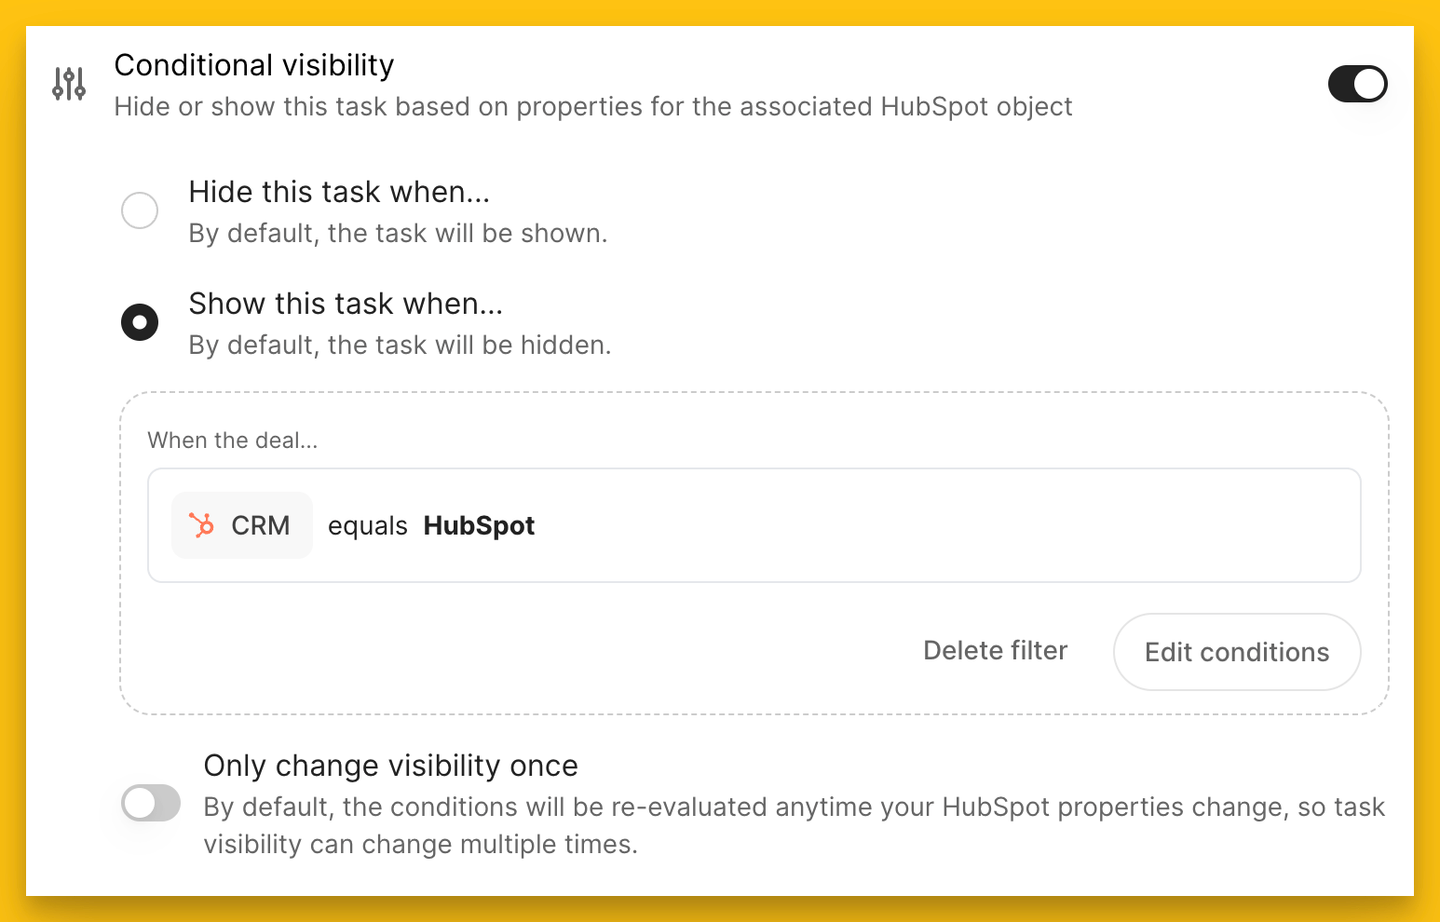Select the 'Hide this task when...' radio button
This screenshot has width=1440, height=922.
[x=140, y=211]
